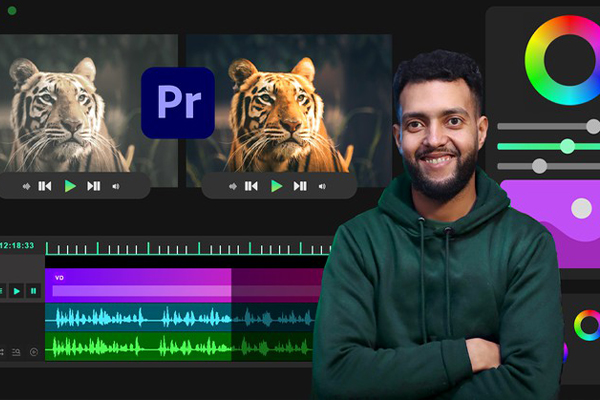Click the green timeline ruler

pyautogui.click(x=188, y=248)
